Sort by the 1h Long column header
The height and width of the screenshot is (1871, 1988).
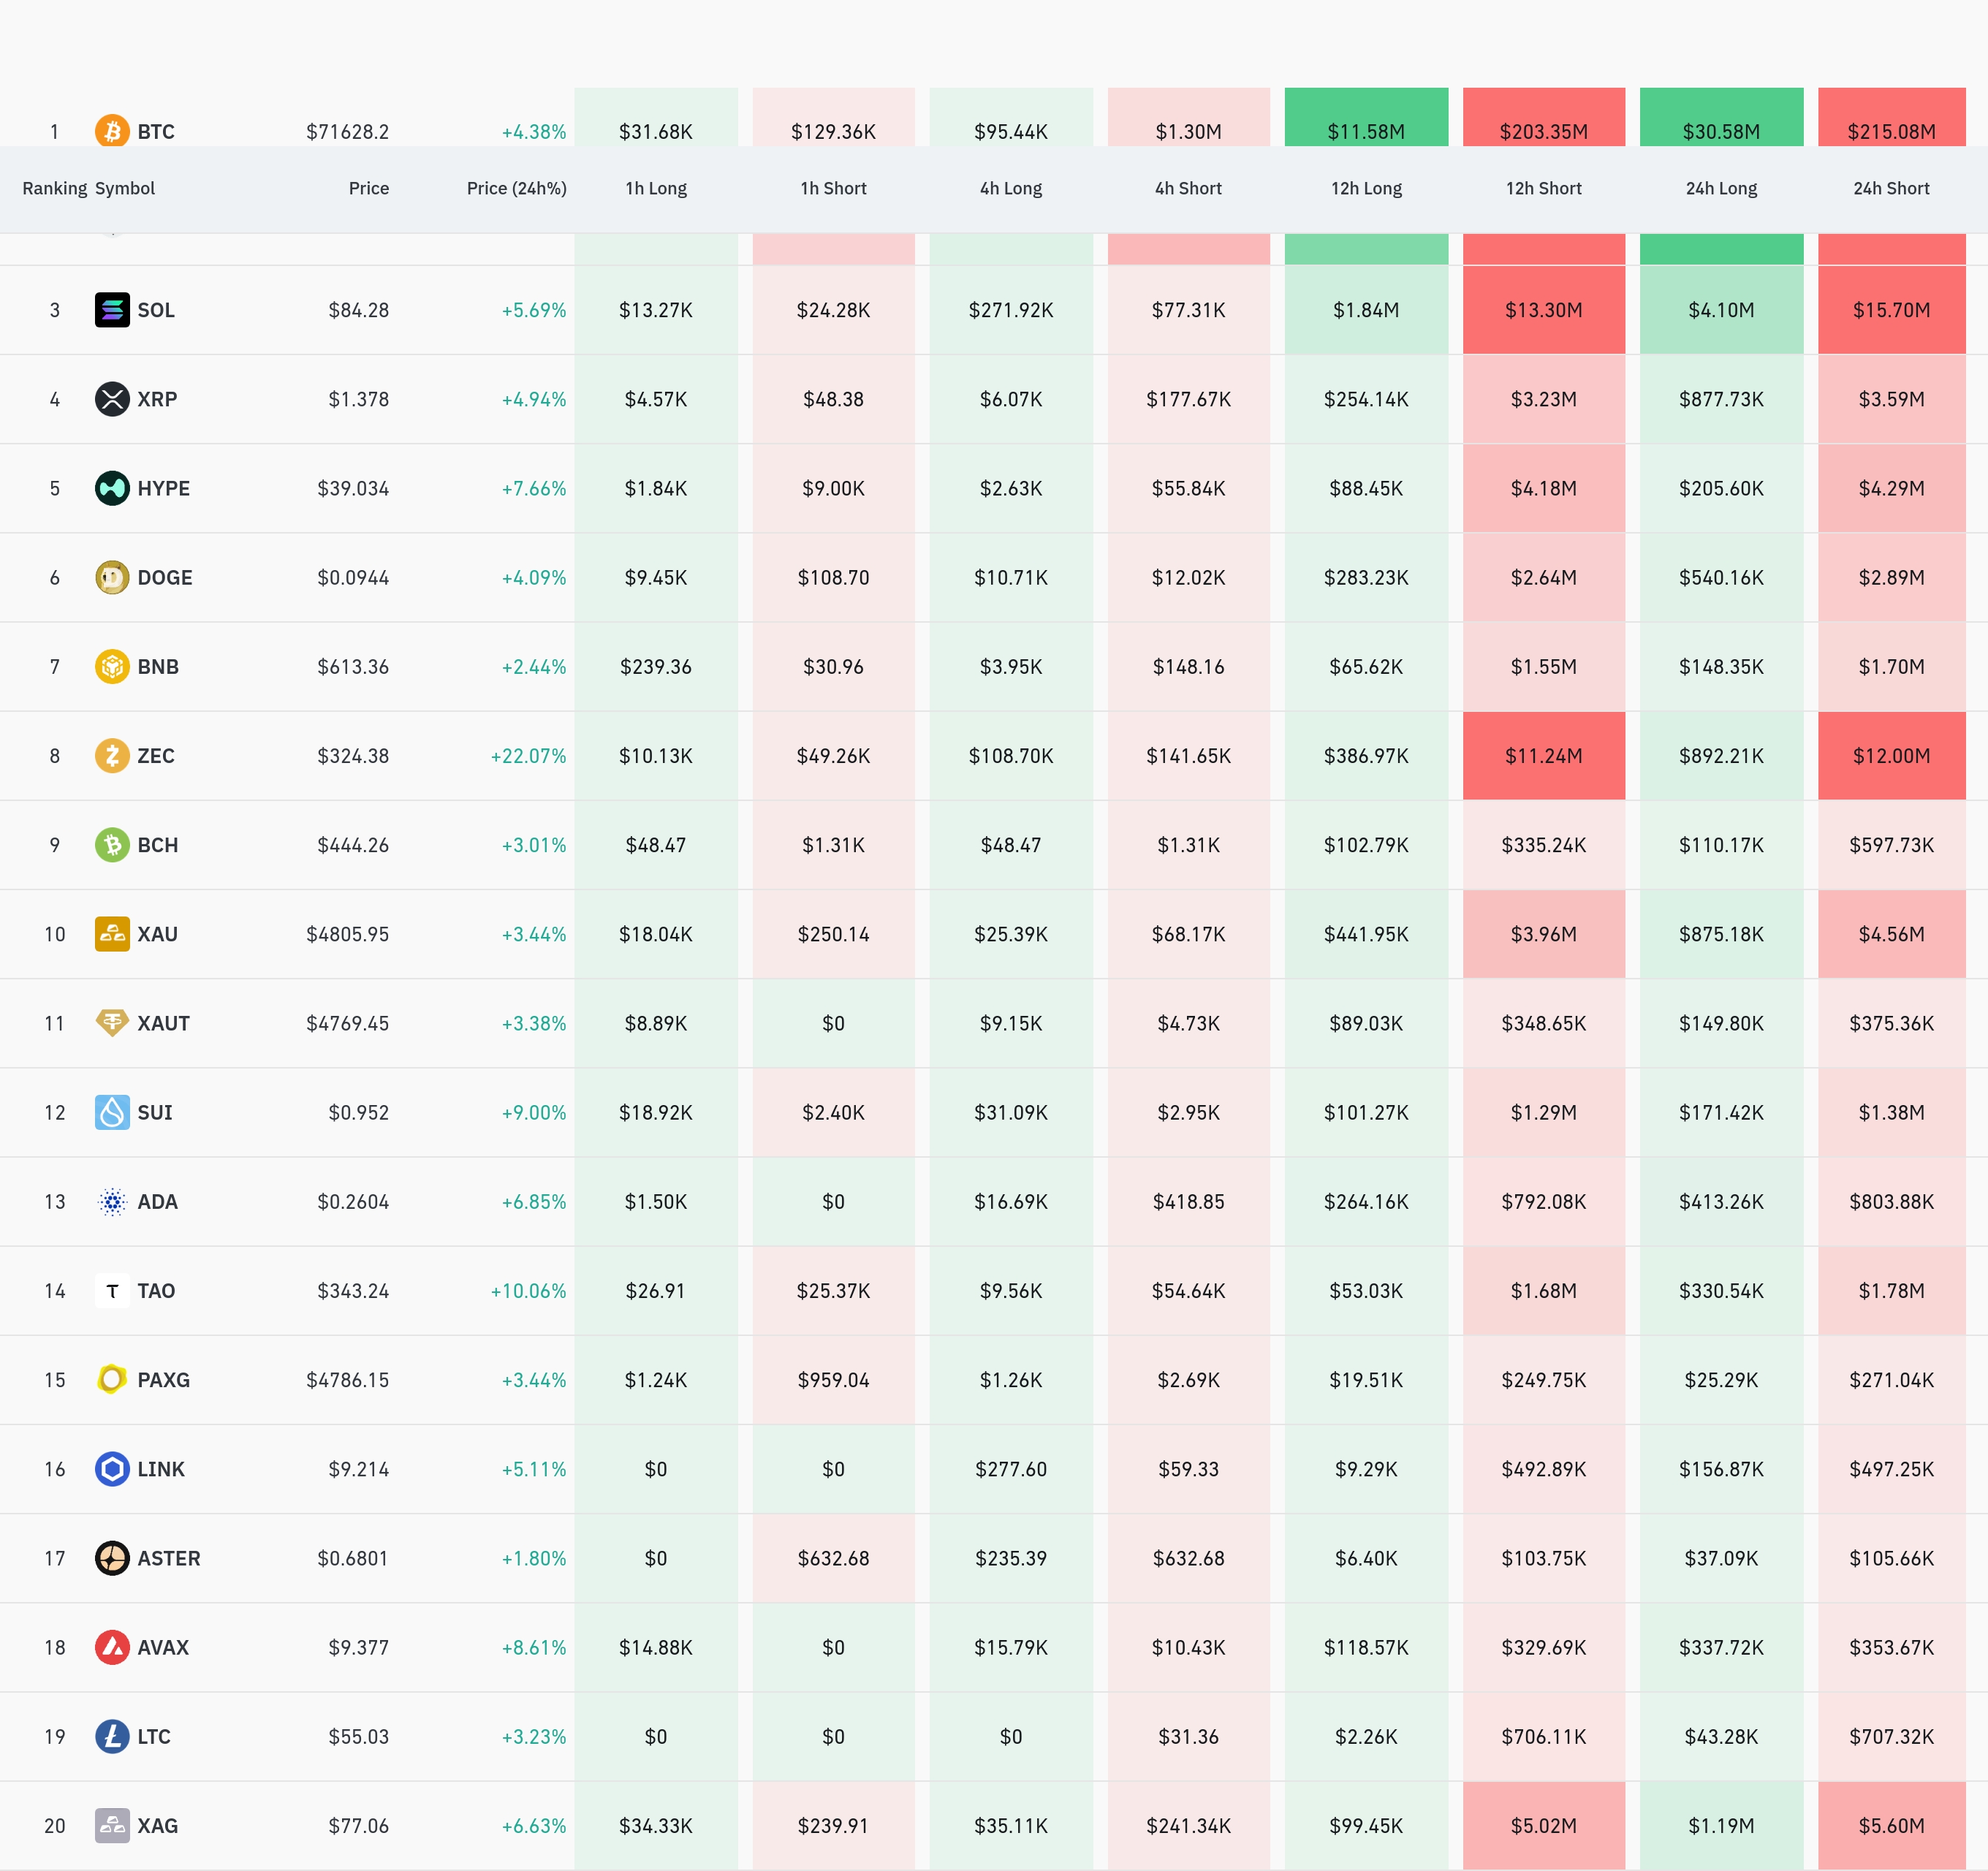tap(656, 188)
